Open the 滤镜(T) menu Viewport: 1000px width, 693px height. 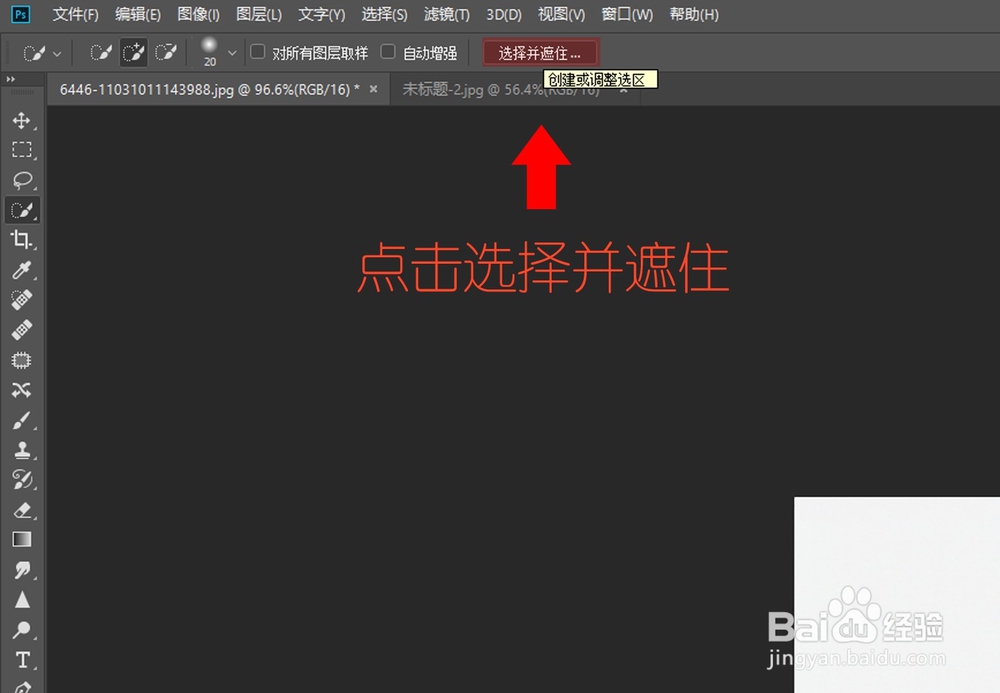tap(446, 14)
